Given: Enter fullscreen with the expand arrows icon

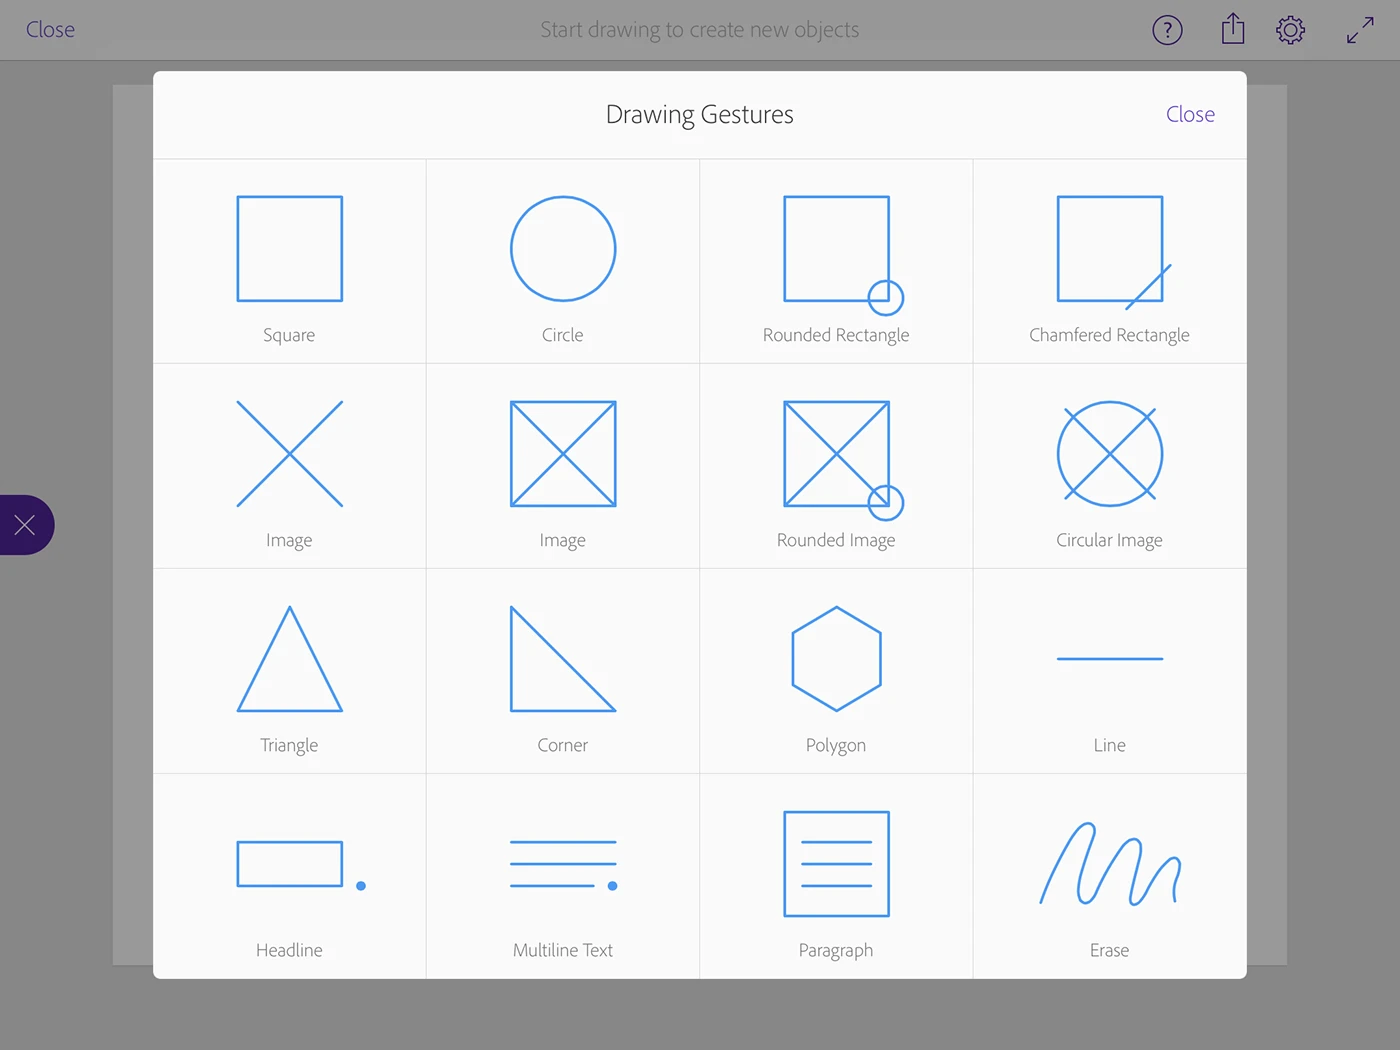Looking at the screenshot, I should coord(1360,30).
